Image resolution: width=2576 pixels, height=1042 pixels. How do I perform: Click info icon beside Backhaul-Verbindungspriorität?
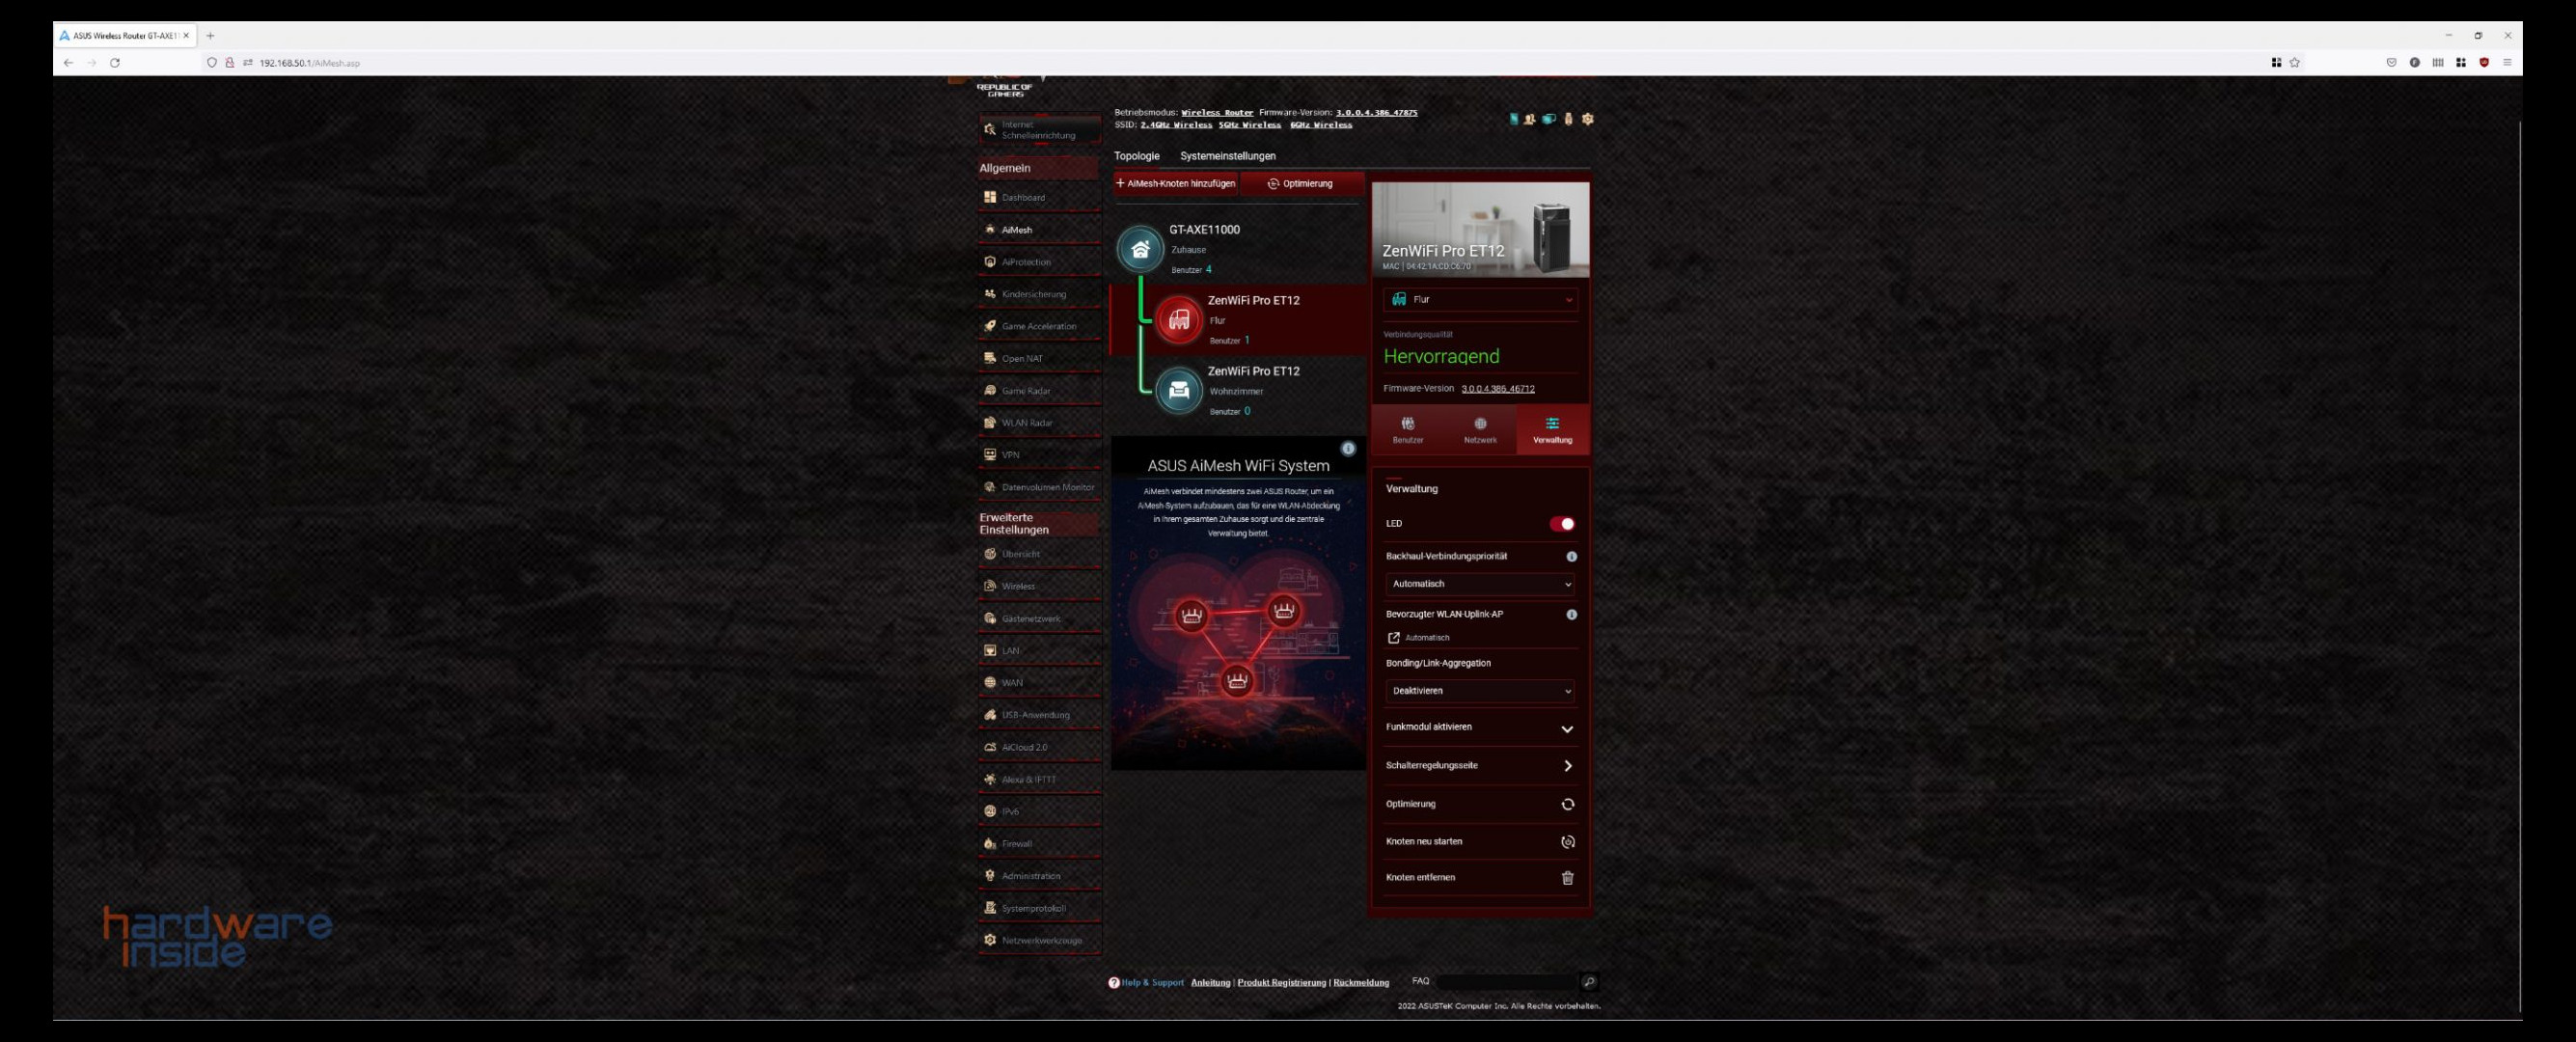pos(1571,556)
